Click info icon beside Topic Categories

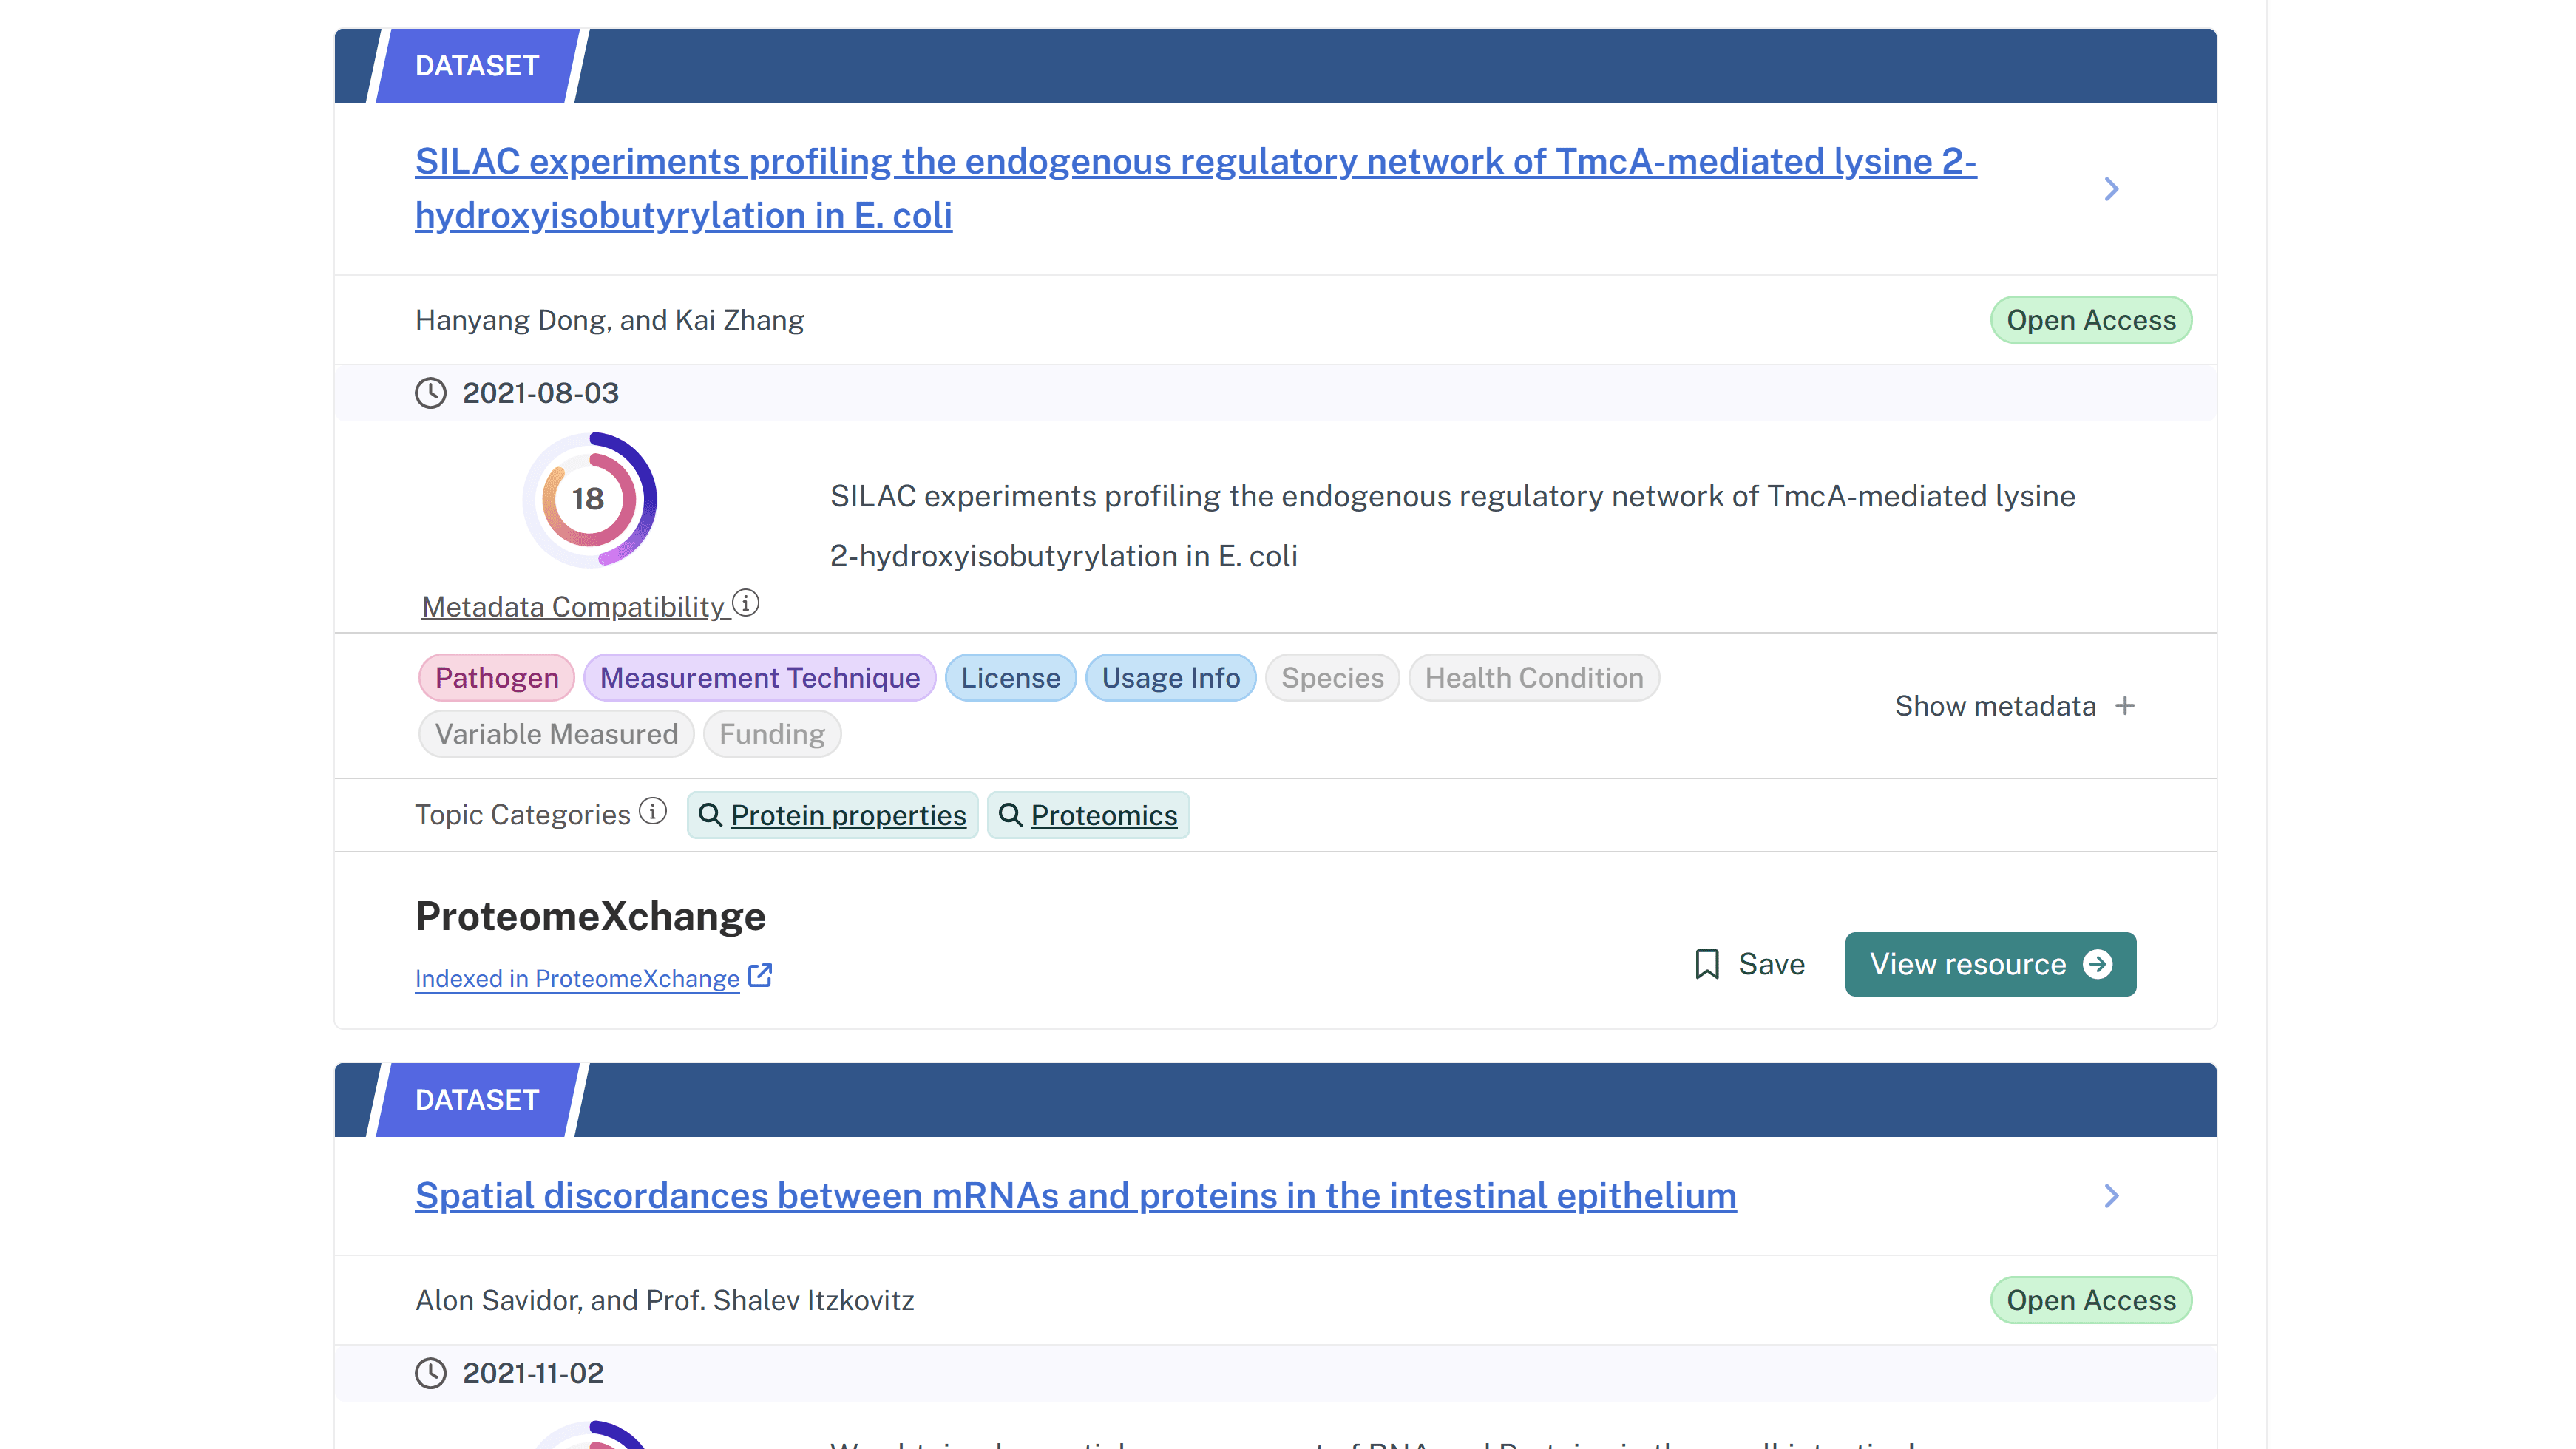coord(653,811)
